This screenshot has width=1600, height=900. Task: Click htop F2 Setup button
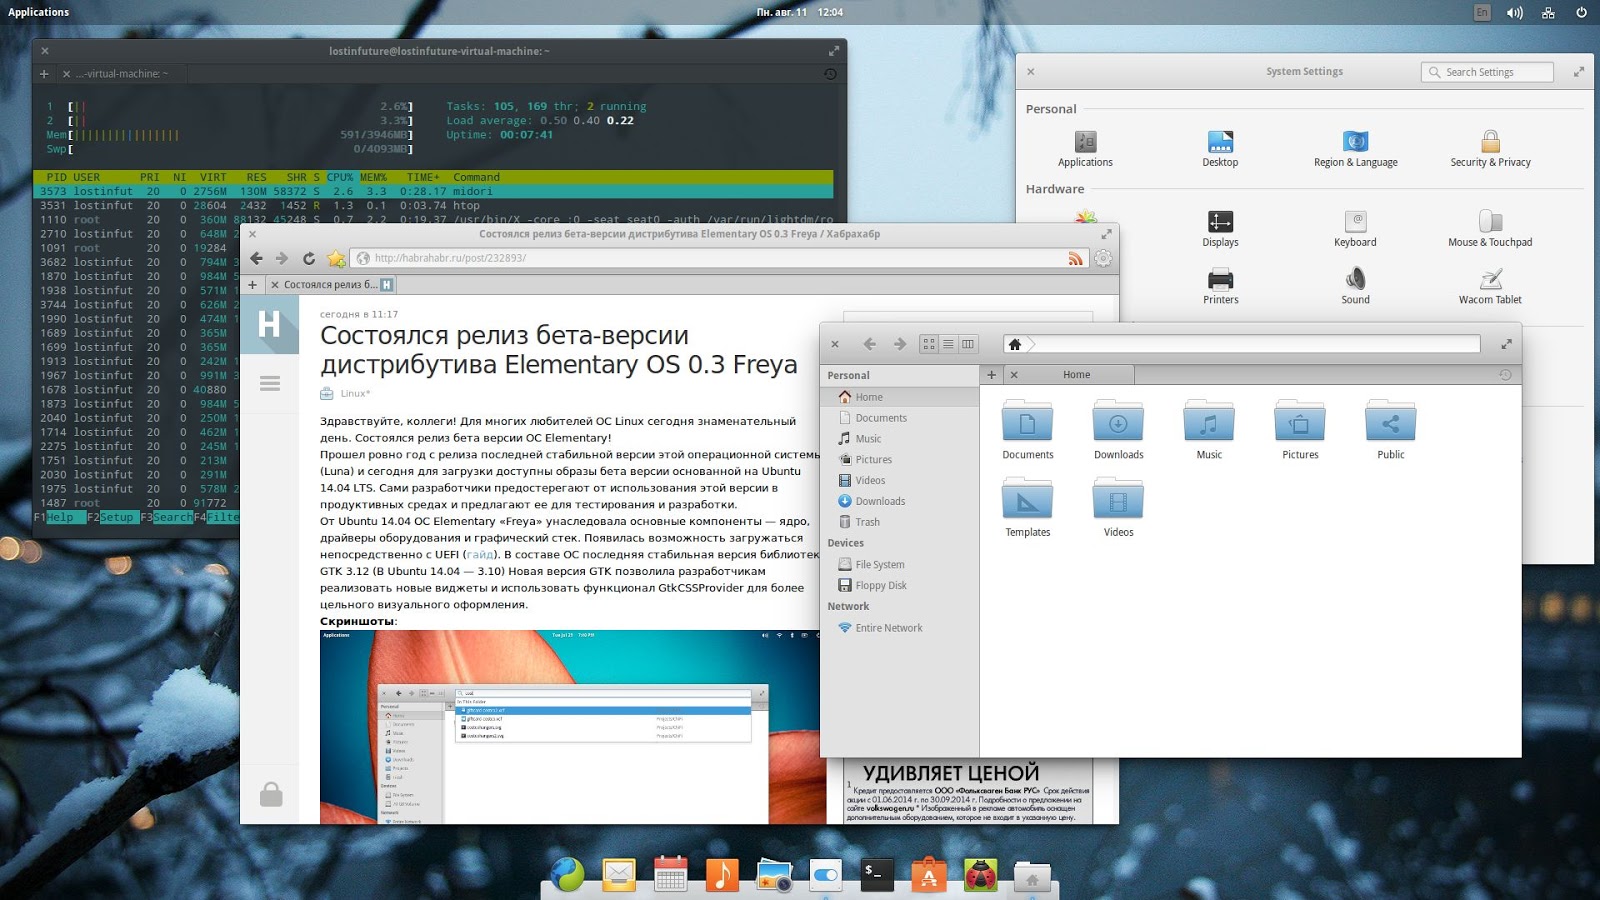point(117,517)
